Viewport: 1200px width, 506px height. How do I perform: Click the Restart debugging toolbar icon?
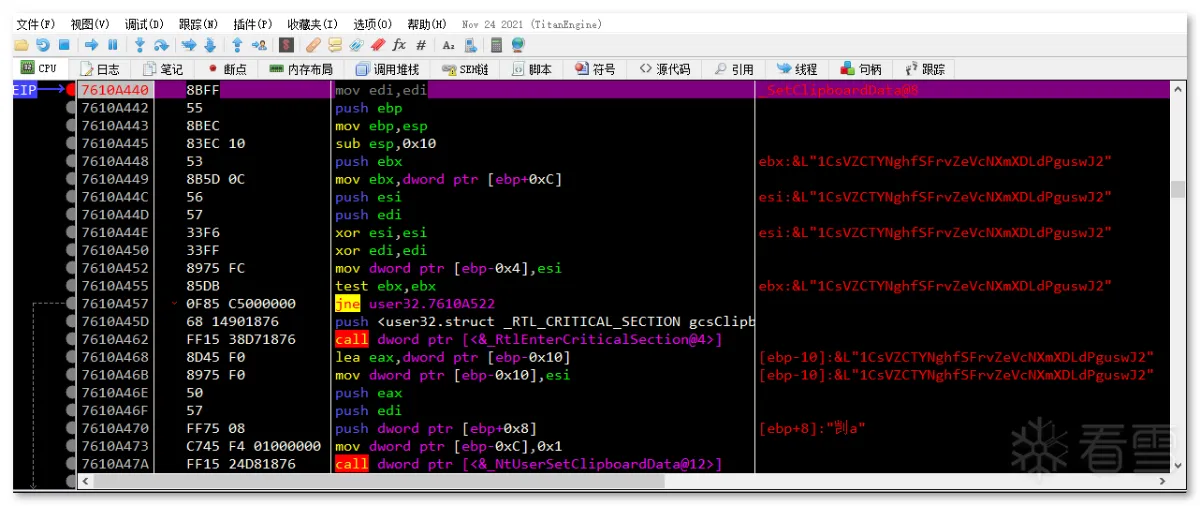(x=42, y=45)
